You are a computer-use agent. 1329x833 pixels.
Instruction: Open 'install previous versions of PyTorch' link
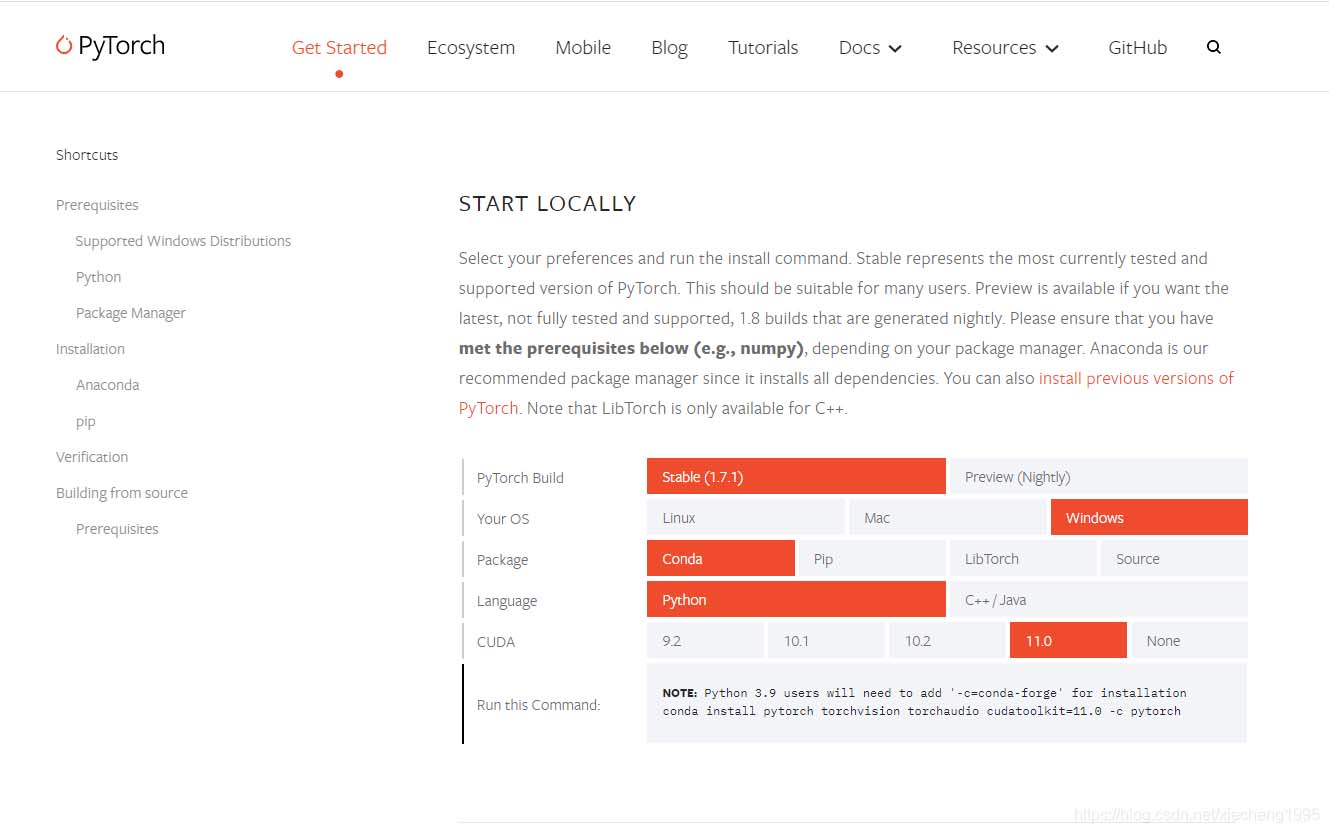pos(1136,378)
